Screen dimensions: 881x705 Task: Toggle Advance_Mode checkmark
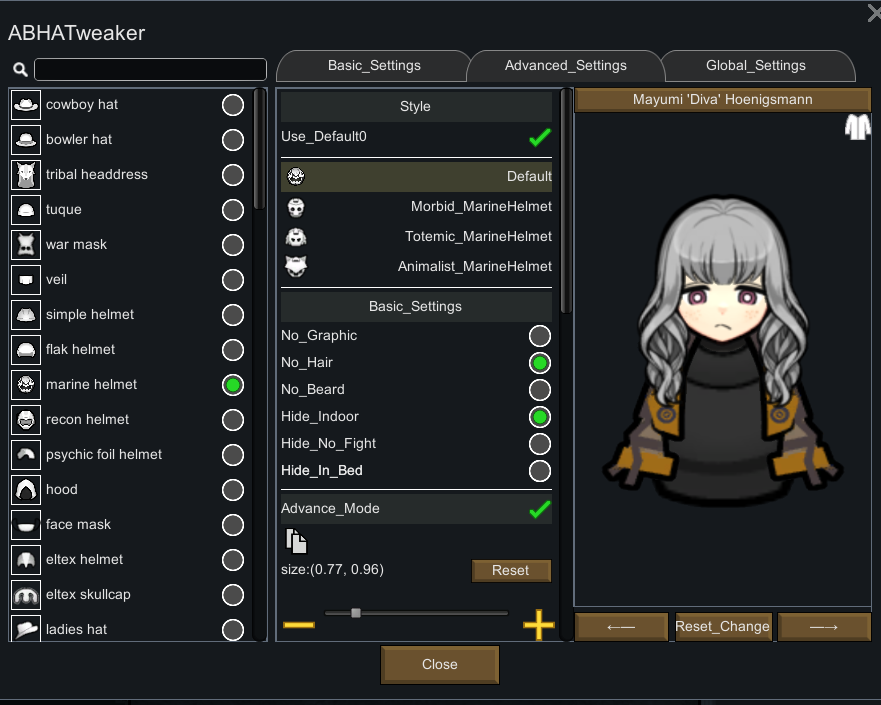click(x=540, y=509)
